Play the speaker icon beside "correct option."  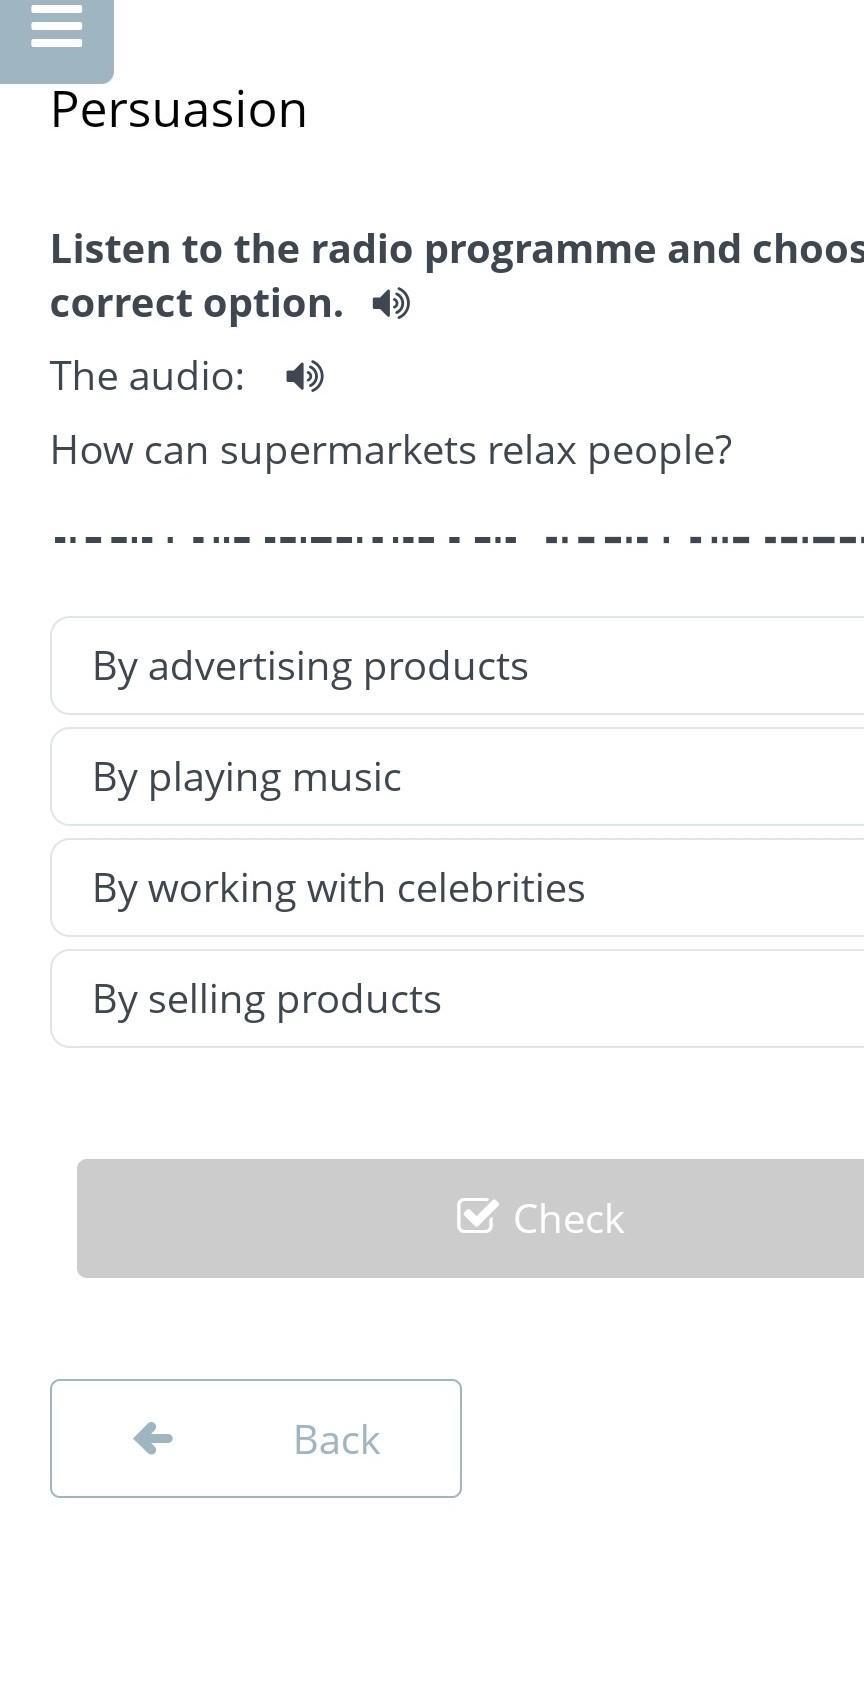pos(391,303)
